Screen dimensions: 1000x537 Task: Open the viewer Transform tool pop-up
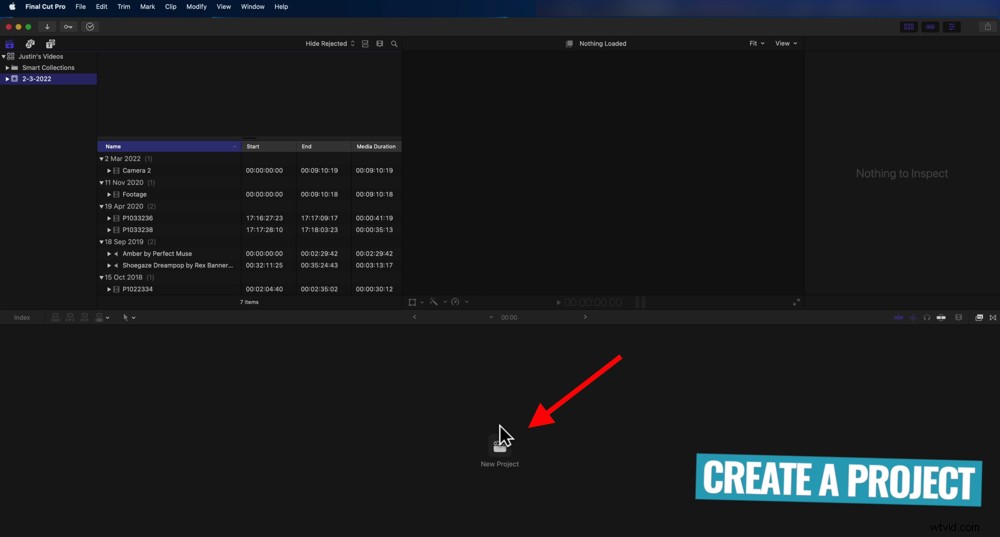(x=415, y=302)
